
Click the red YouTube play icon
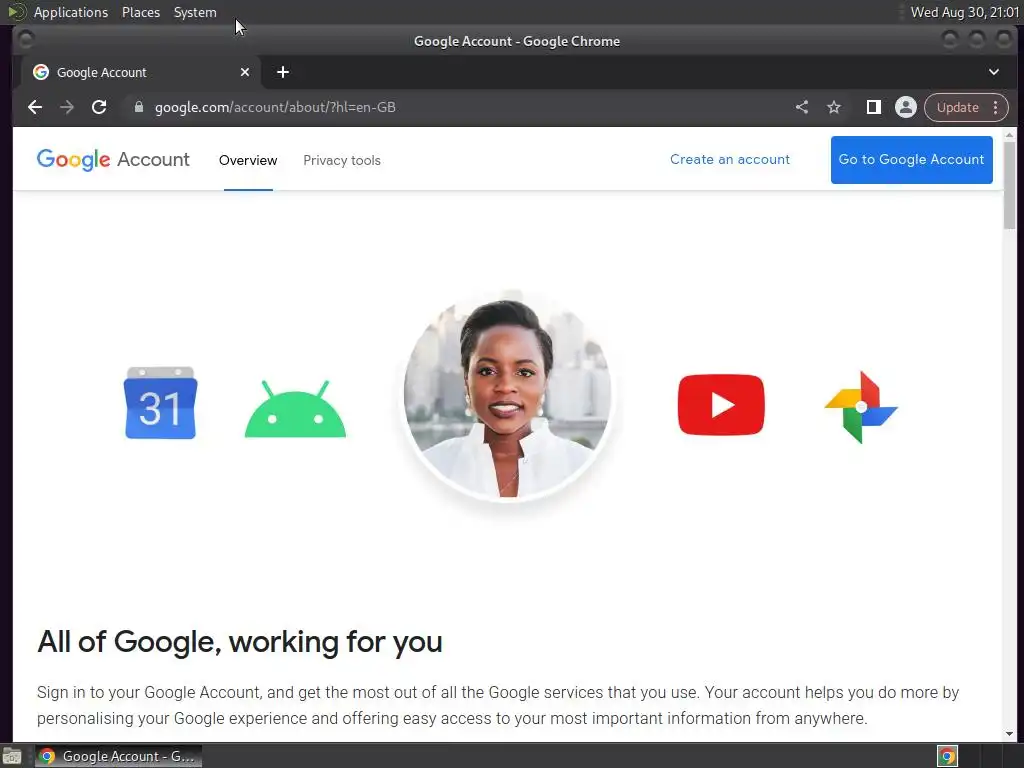721,405
